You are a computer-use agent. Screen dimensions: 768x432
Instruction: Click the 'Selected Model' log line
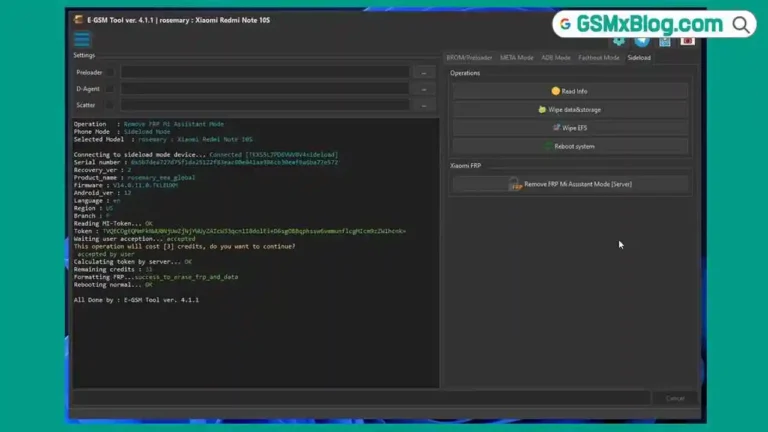(163, 139)
